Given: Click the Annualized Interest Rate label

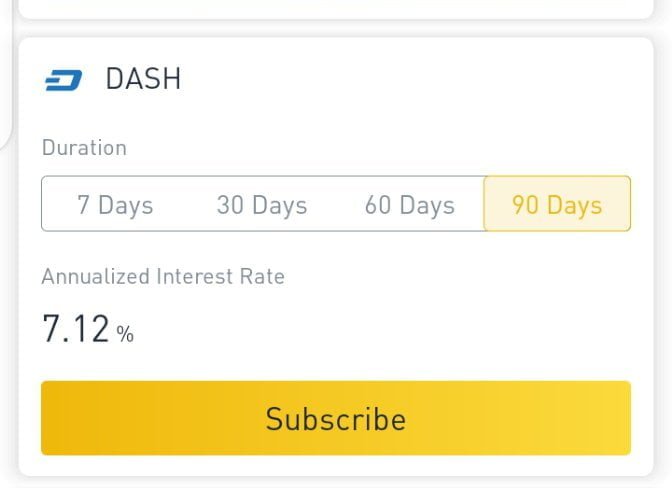Looking at the screenshot, I should [163, 277].
